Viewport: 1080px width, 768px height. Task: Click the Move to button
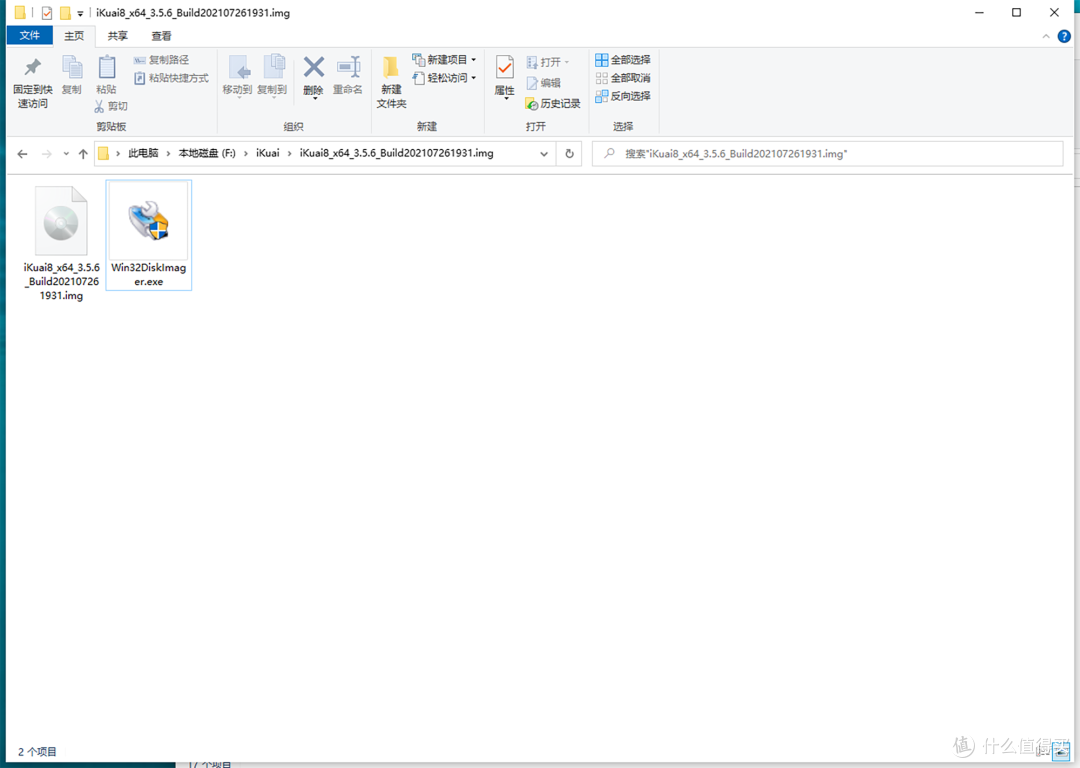(238, 75)
